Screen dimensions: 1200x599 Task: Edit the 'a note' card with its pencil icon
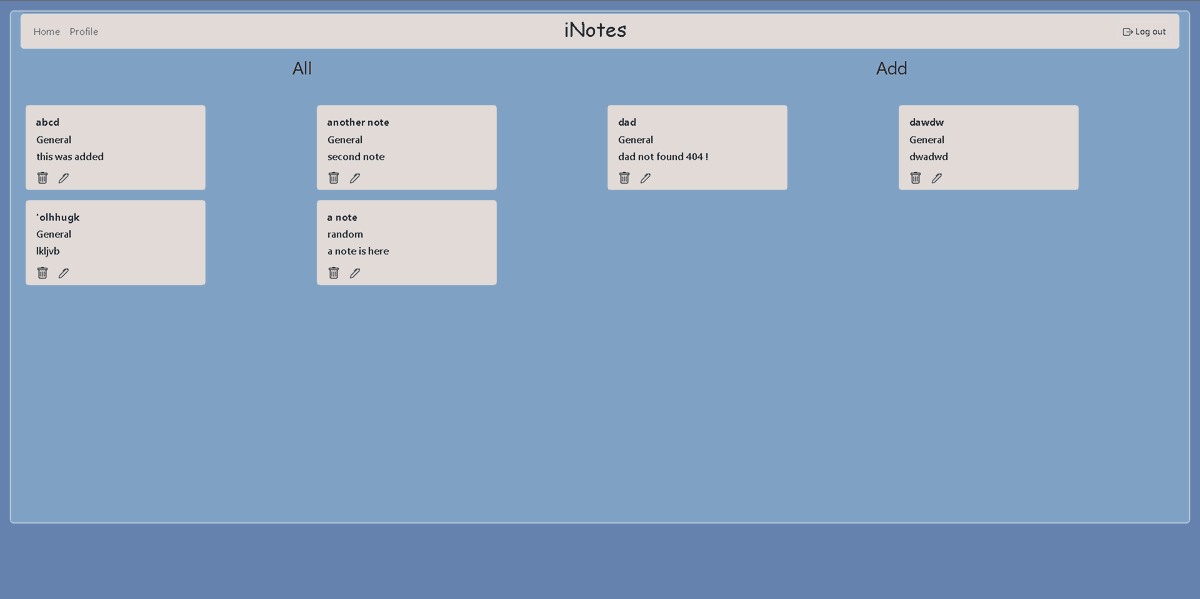point(355,273)
